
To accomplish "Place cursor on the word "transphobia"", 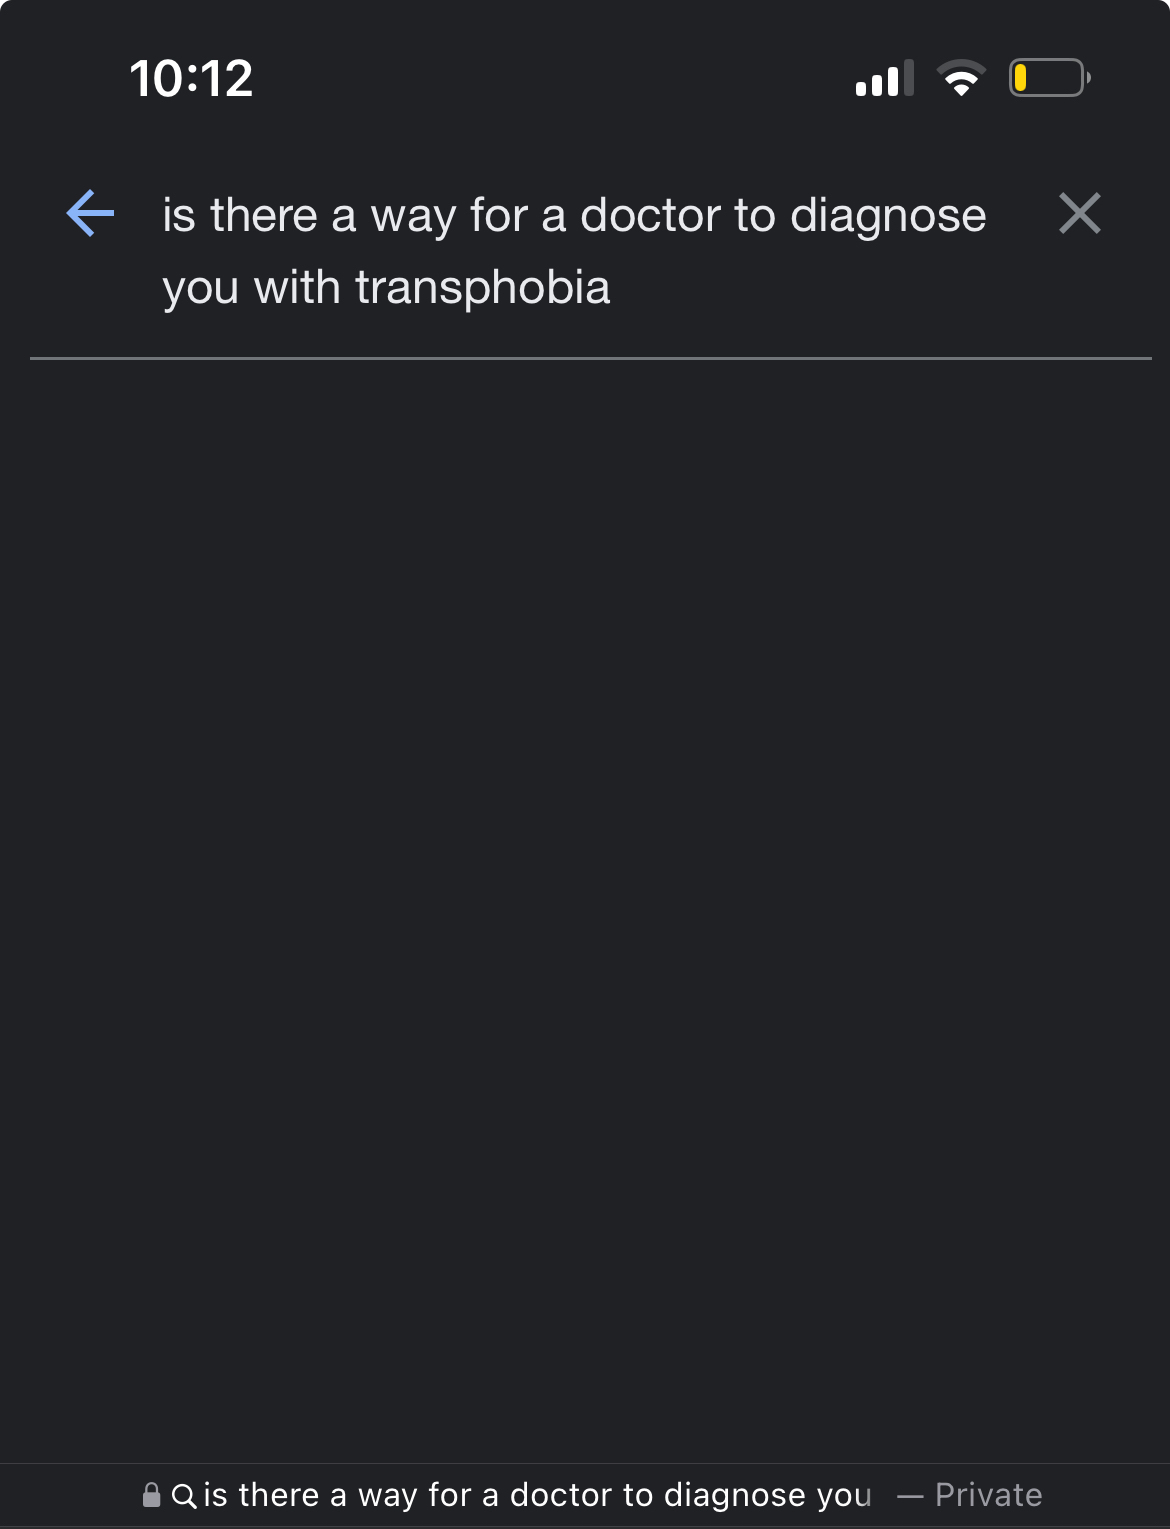I will (x=482, y=288).
